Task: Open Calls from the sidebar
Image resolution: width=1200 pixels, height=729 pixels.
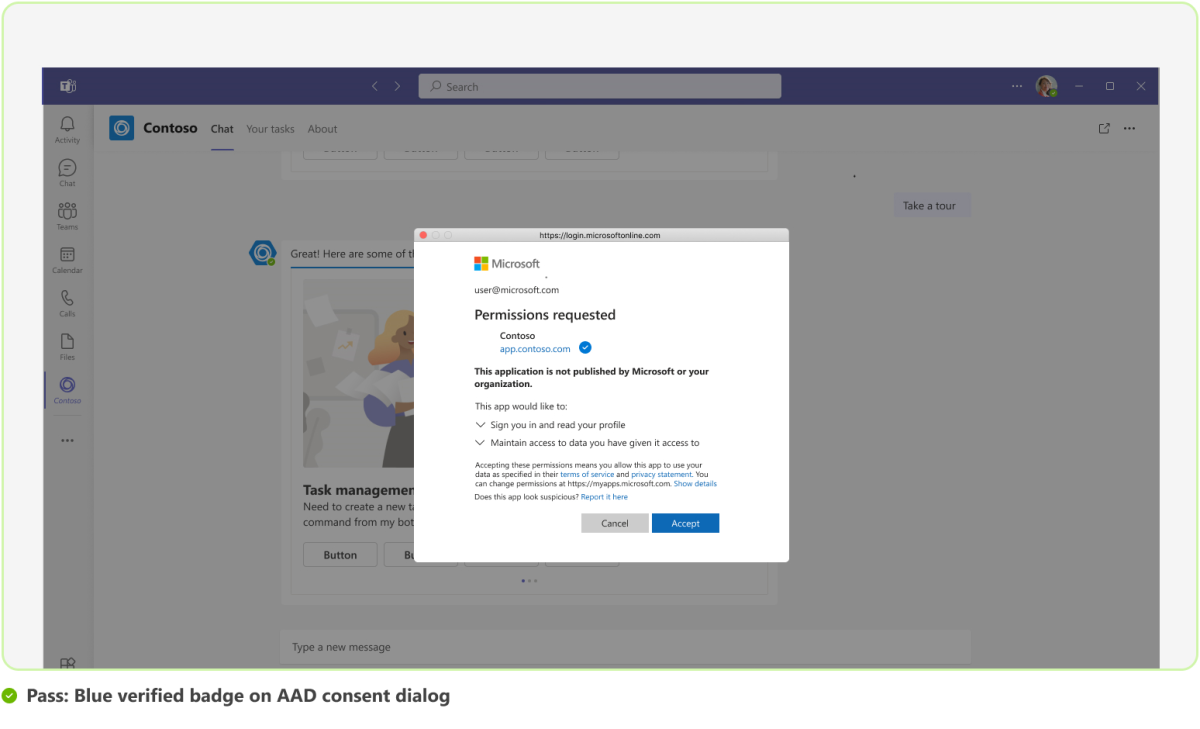Action: coord(67,303)
